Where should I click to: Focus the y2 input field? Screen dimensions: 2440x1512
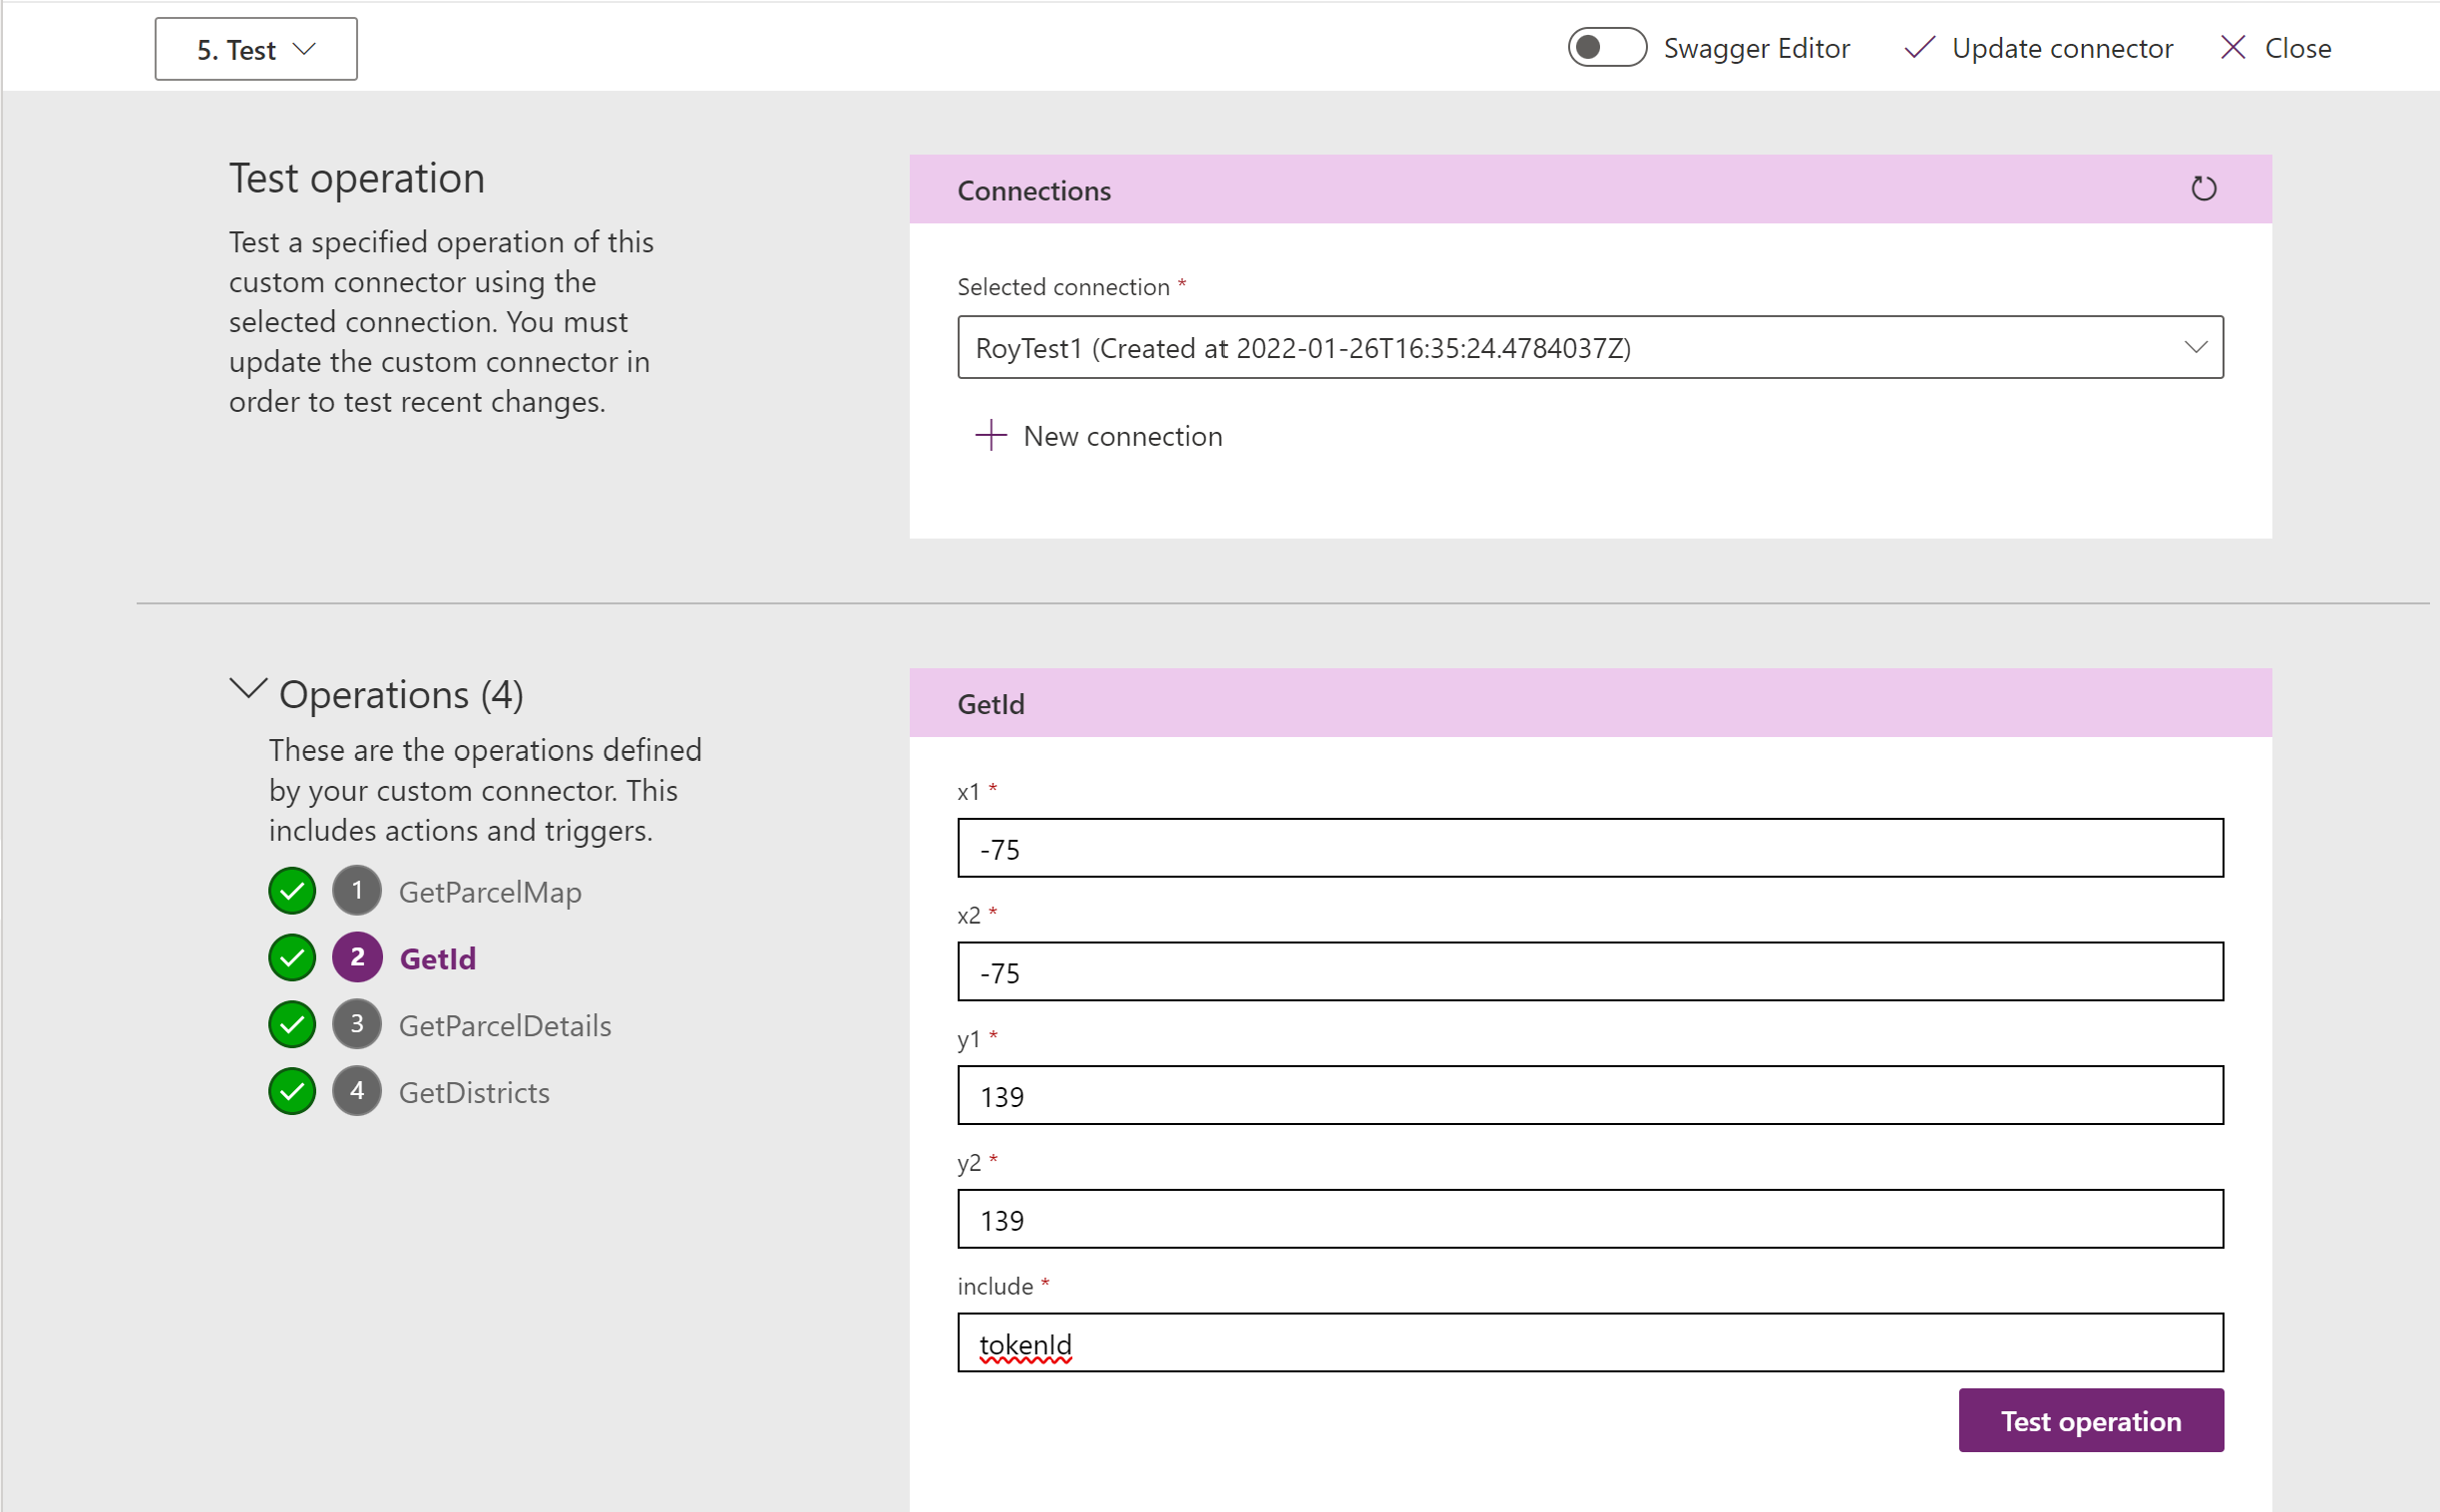pyautogui.click(x=1590, y=1219)
